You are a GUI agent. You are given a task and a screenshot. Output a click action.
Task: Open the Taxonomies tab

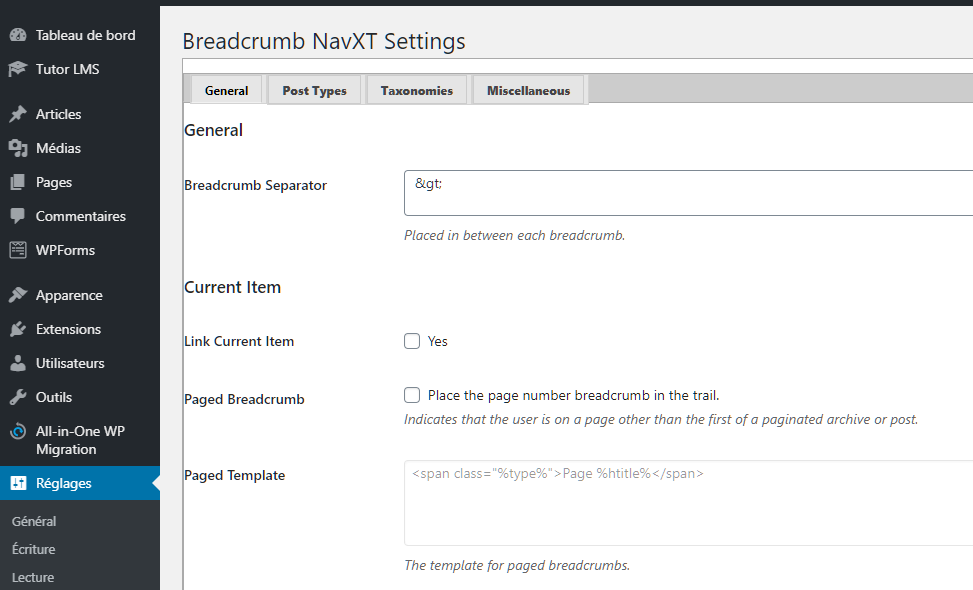coord(417,89)
